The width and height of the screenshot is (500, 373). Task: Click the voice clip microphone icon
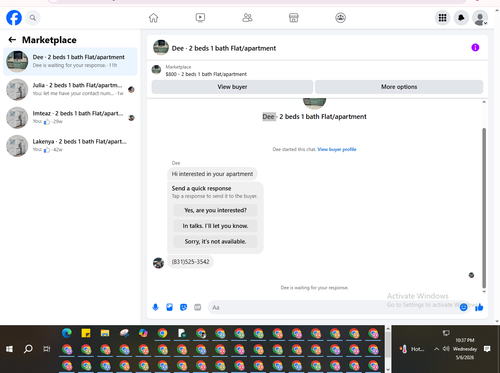pos(155,307)
